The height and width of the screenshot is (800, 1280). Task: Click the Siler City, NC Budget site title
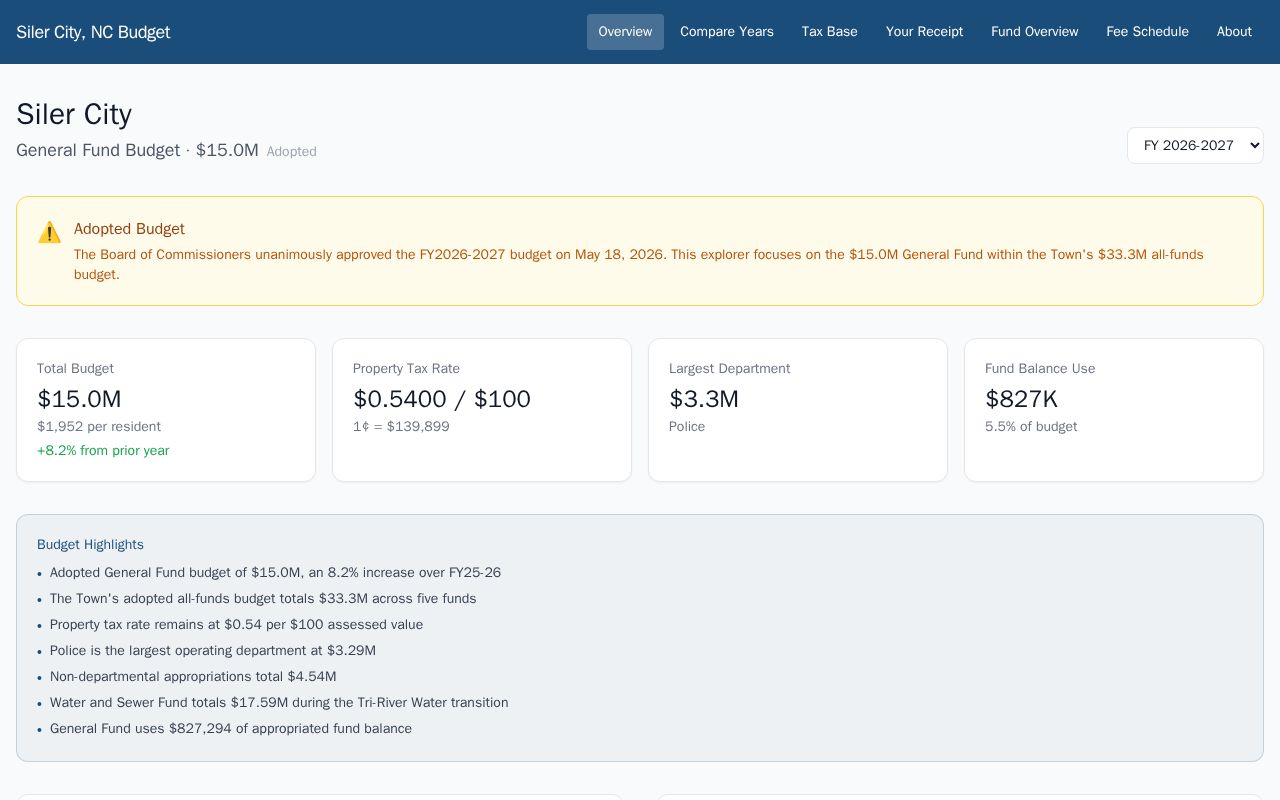(93, 32)
